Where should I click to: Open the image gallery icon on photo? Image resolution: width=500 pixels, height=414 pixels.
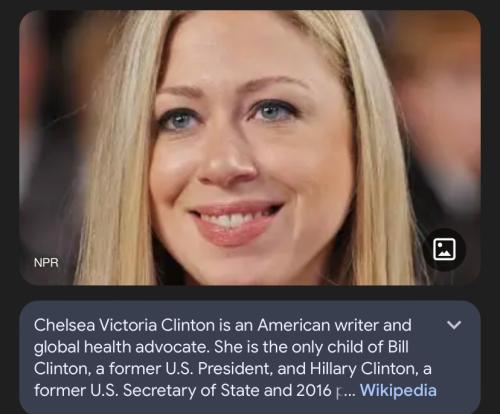click(444, 250)
